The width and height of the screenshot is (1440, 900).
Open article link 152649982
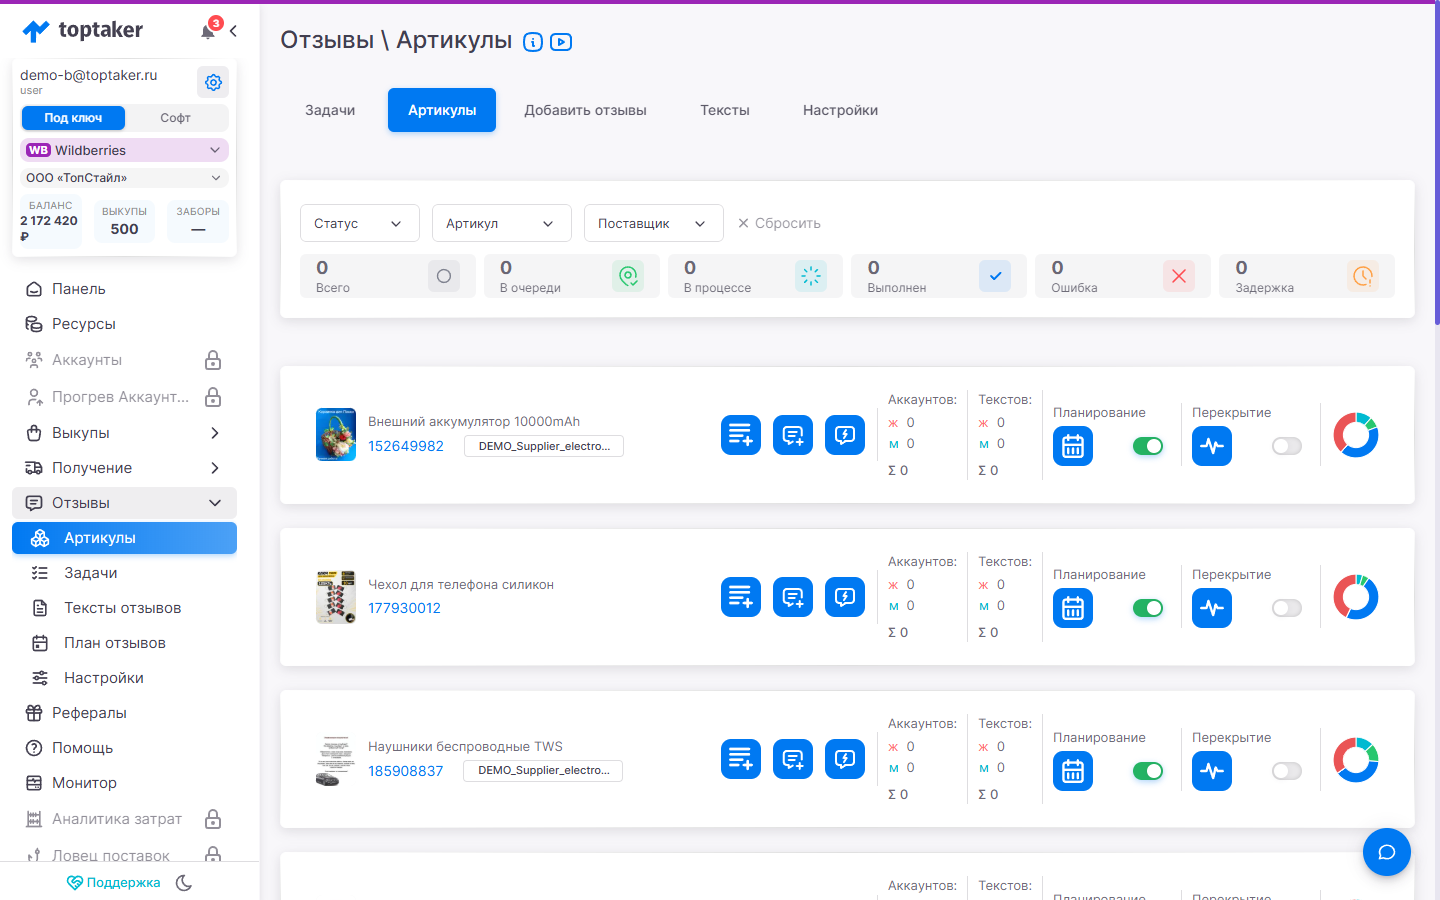(406, 446)
